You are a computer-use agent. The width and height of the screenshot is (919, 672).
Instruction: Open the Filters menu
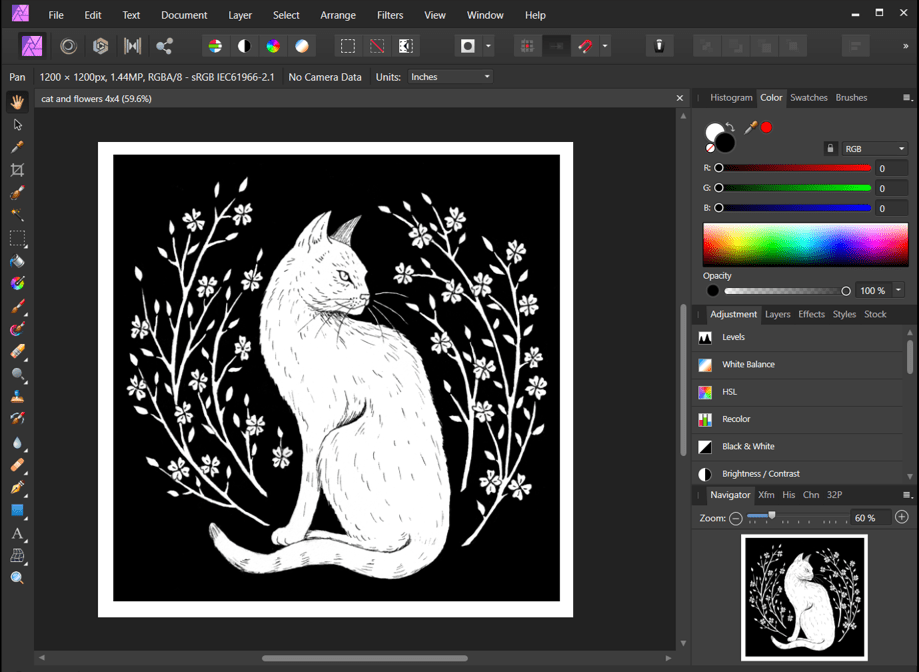click(390, 15)
